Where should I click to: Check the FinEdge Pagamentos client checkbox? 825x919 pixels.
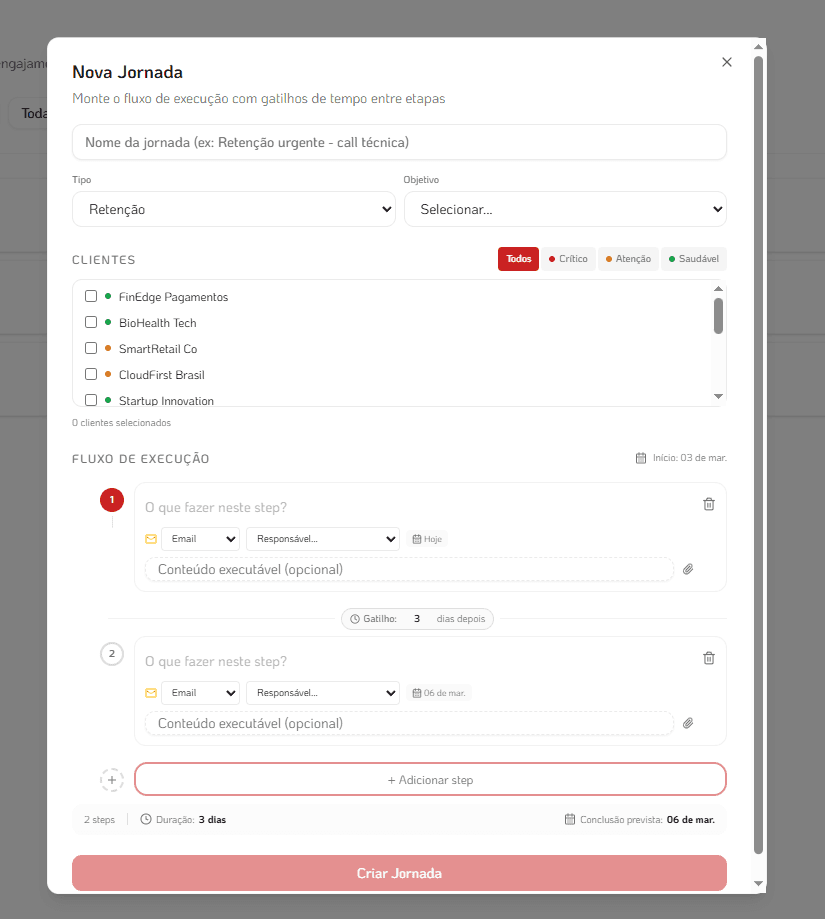coord(91,296)
